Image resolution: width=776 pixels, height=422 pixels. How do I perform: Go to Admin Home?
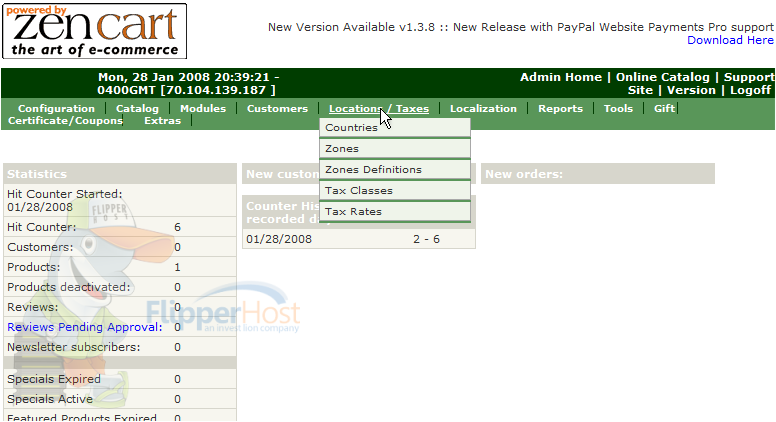pyautogui.click(x=561, y=77)
